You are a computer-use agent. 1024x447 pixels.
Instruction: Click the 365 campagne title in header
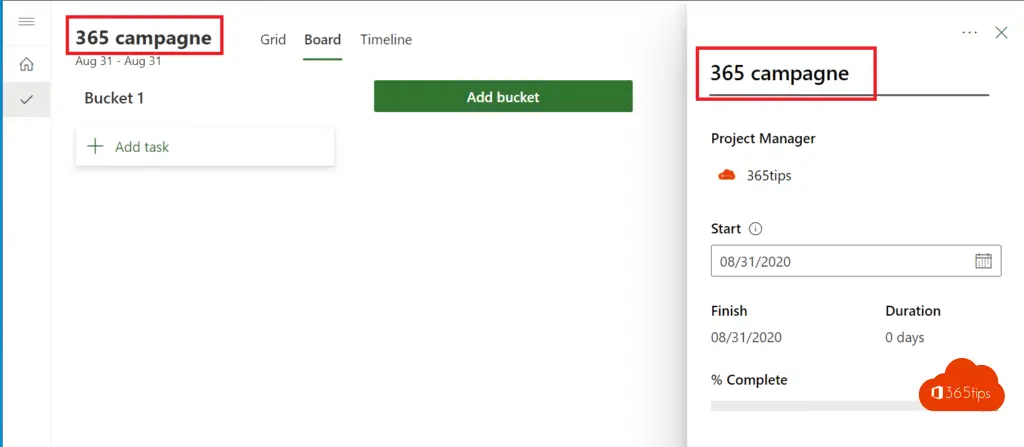[x=144, y=39]
